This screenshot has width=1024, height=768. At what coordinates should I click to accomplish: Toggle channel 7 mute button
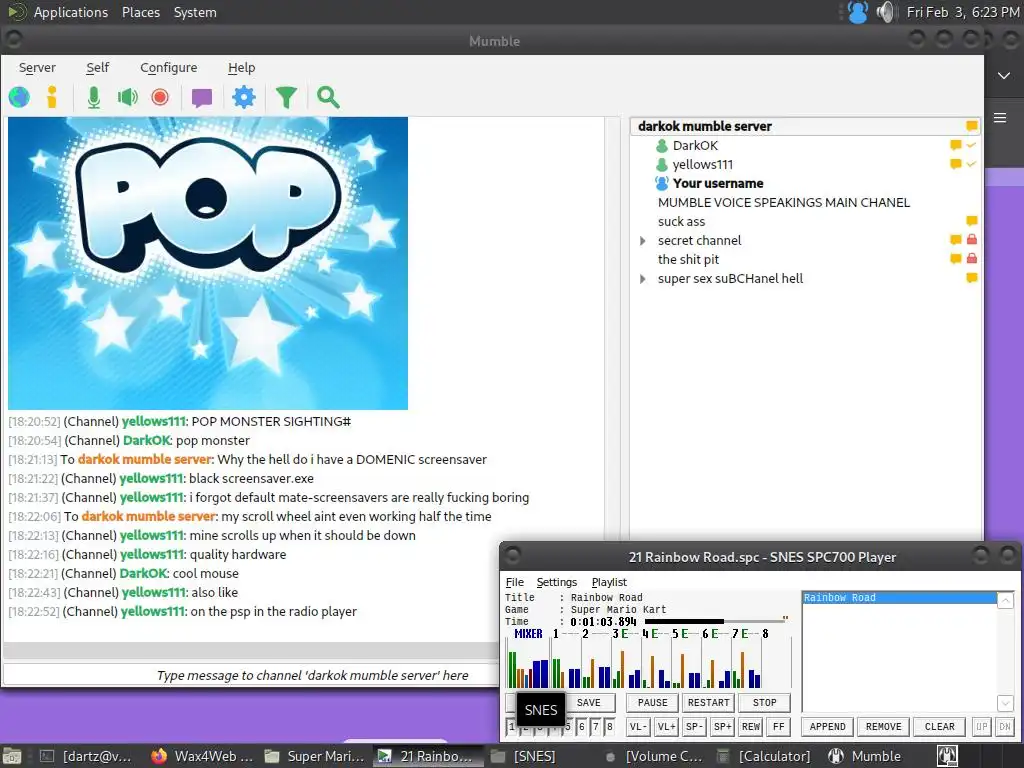596,726
